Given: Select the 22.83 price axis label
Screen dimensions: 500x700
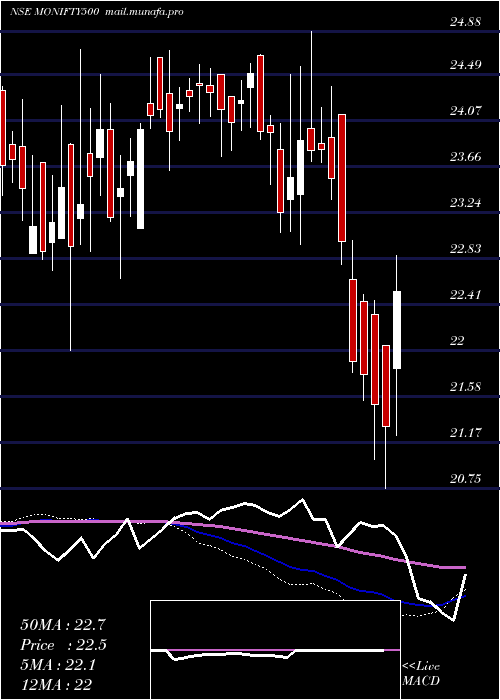Looking at the screenshot, I should 465,249.
